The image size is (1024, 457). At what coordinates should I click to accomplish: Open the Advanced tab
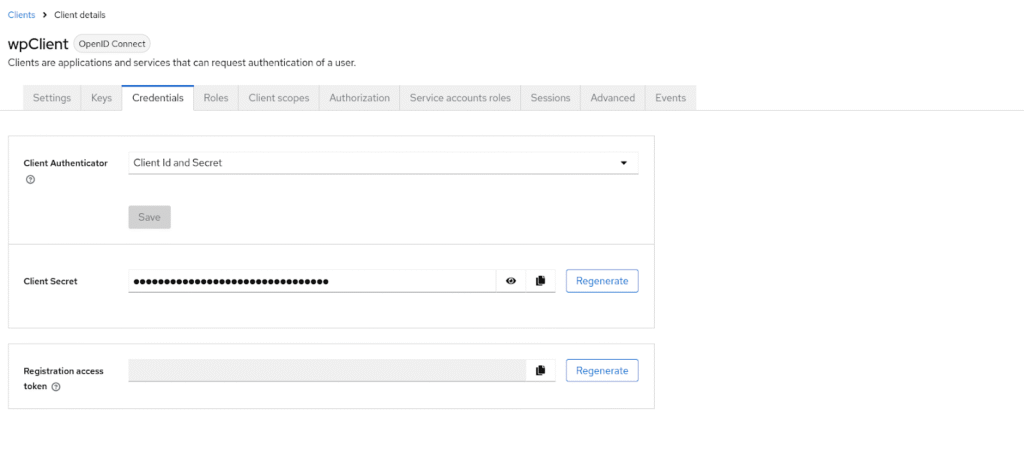tap(612, 98)
